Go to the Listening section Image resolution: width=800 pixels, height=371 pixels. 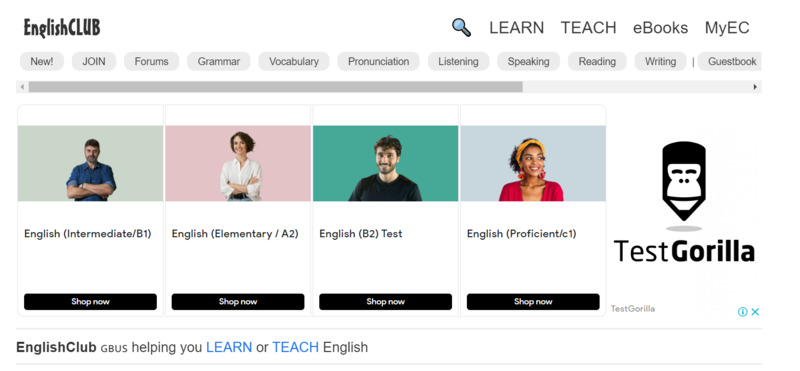click(x=458, y=61)
